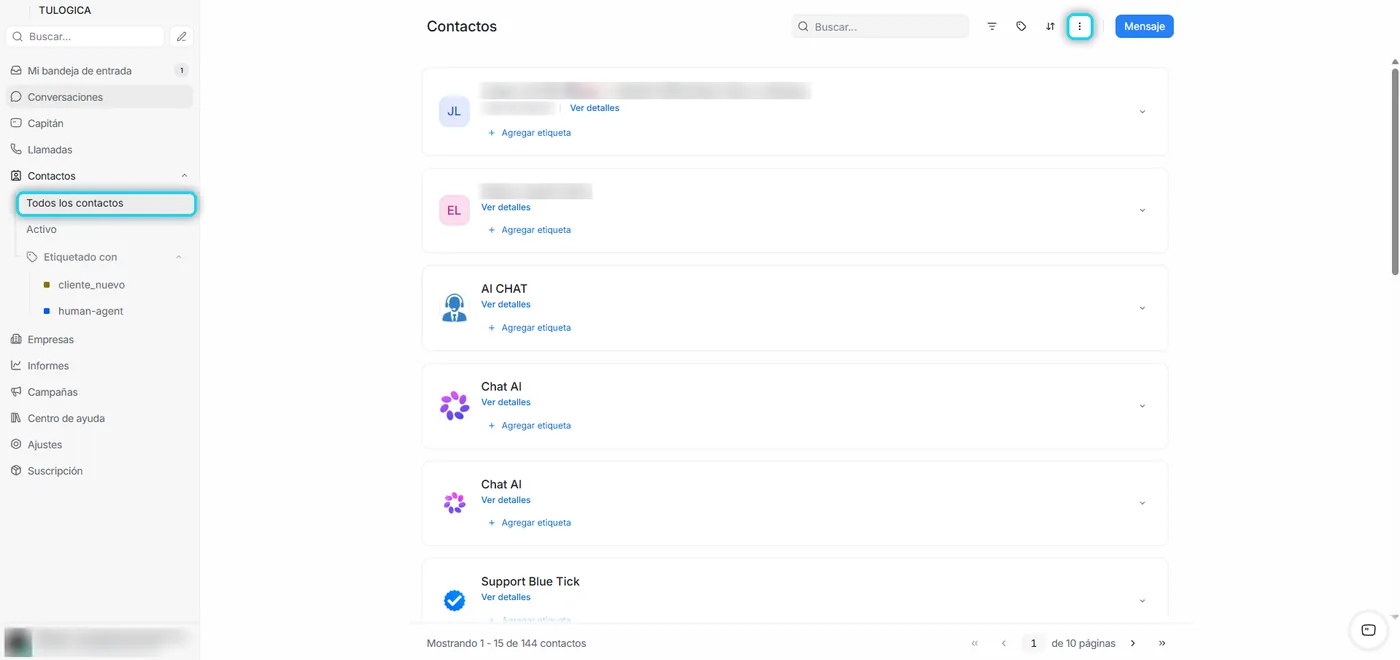Viewport: 1400px width, 660px height.
Task: Click the Contactos search field
Action: pyautogui.click(x=880, y=27)
